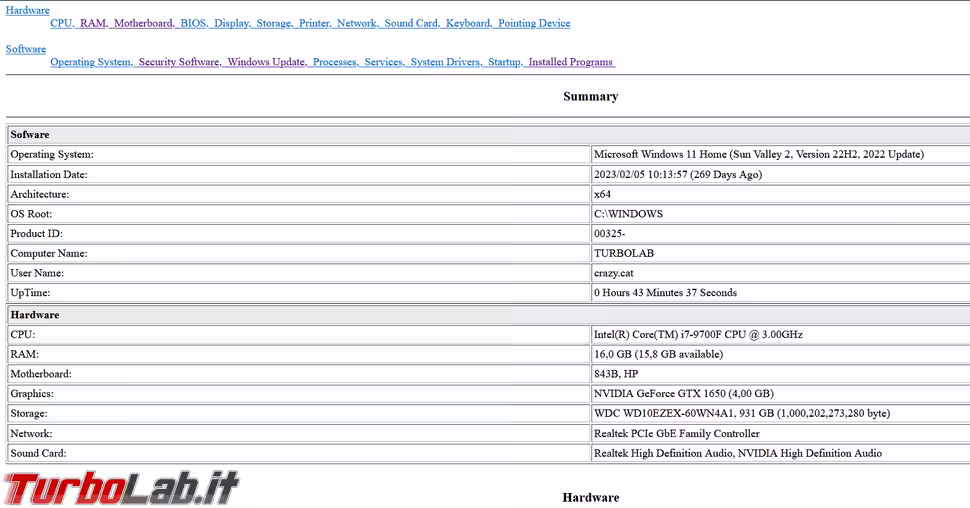Click the TurboLab.it watermark logo
The height and width of the screenshot is (508, 970).
121,487
